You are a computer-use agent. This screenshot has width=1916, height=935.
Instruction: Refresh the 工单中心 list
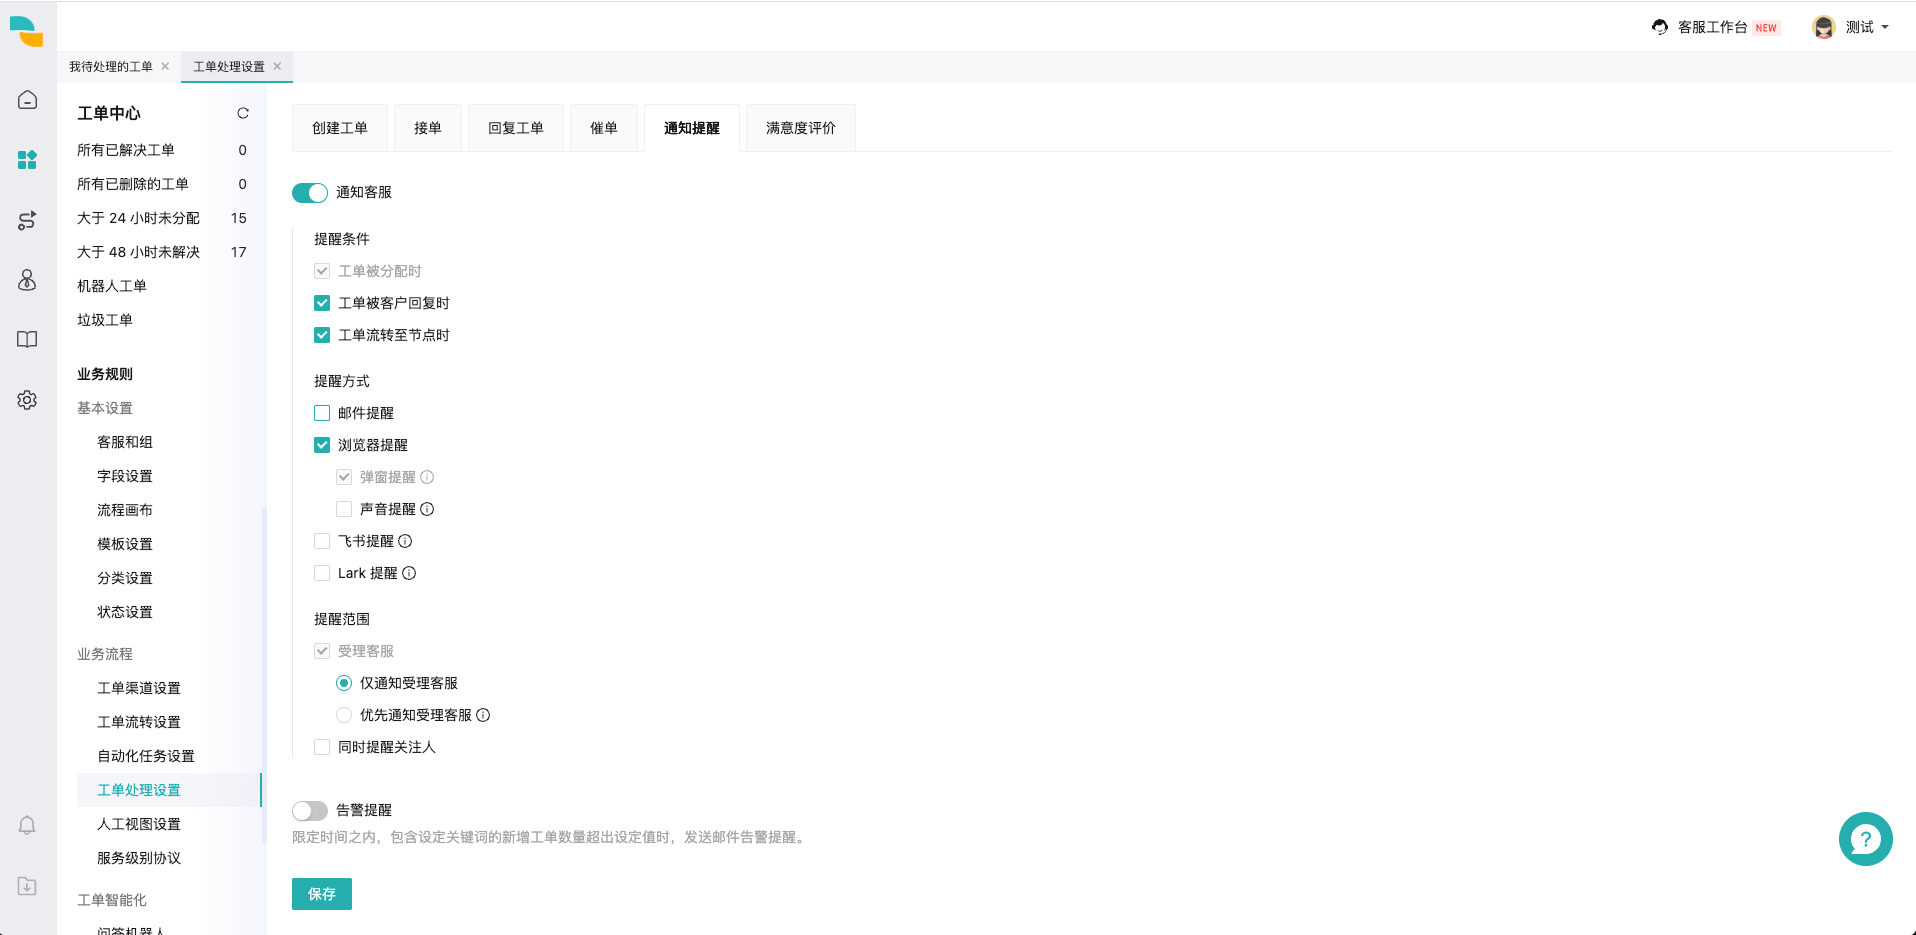tap(243, 113)
